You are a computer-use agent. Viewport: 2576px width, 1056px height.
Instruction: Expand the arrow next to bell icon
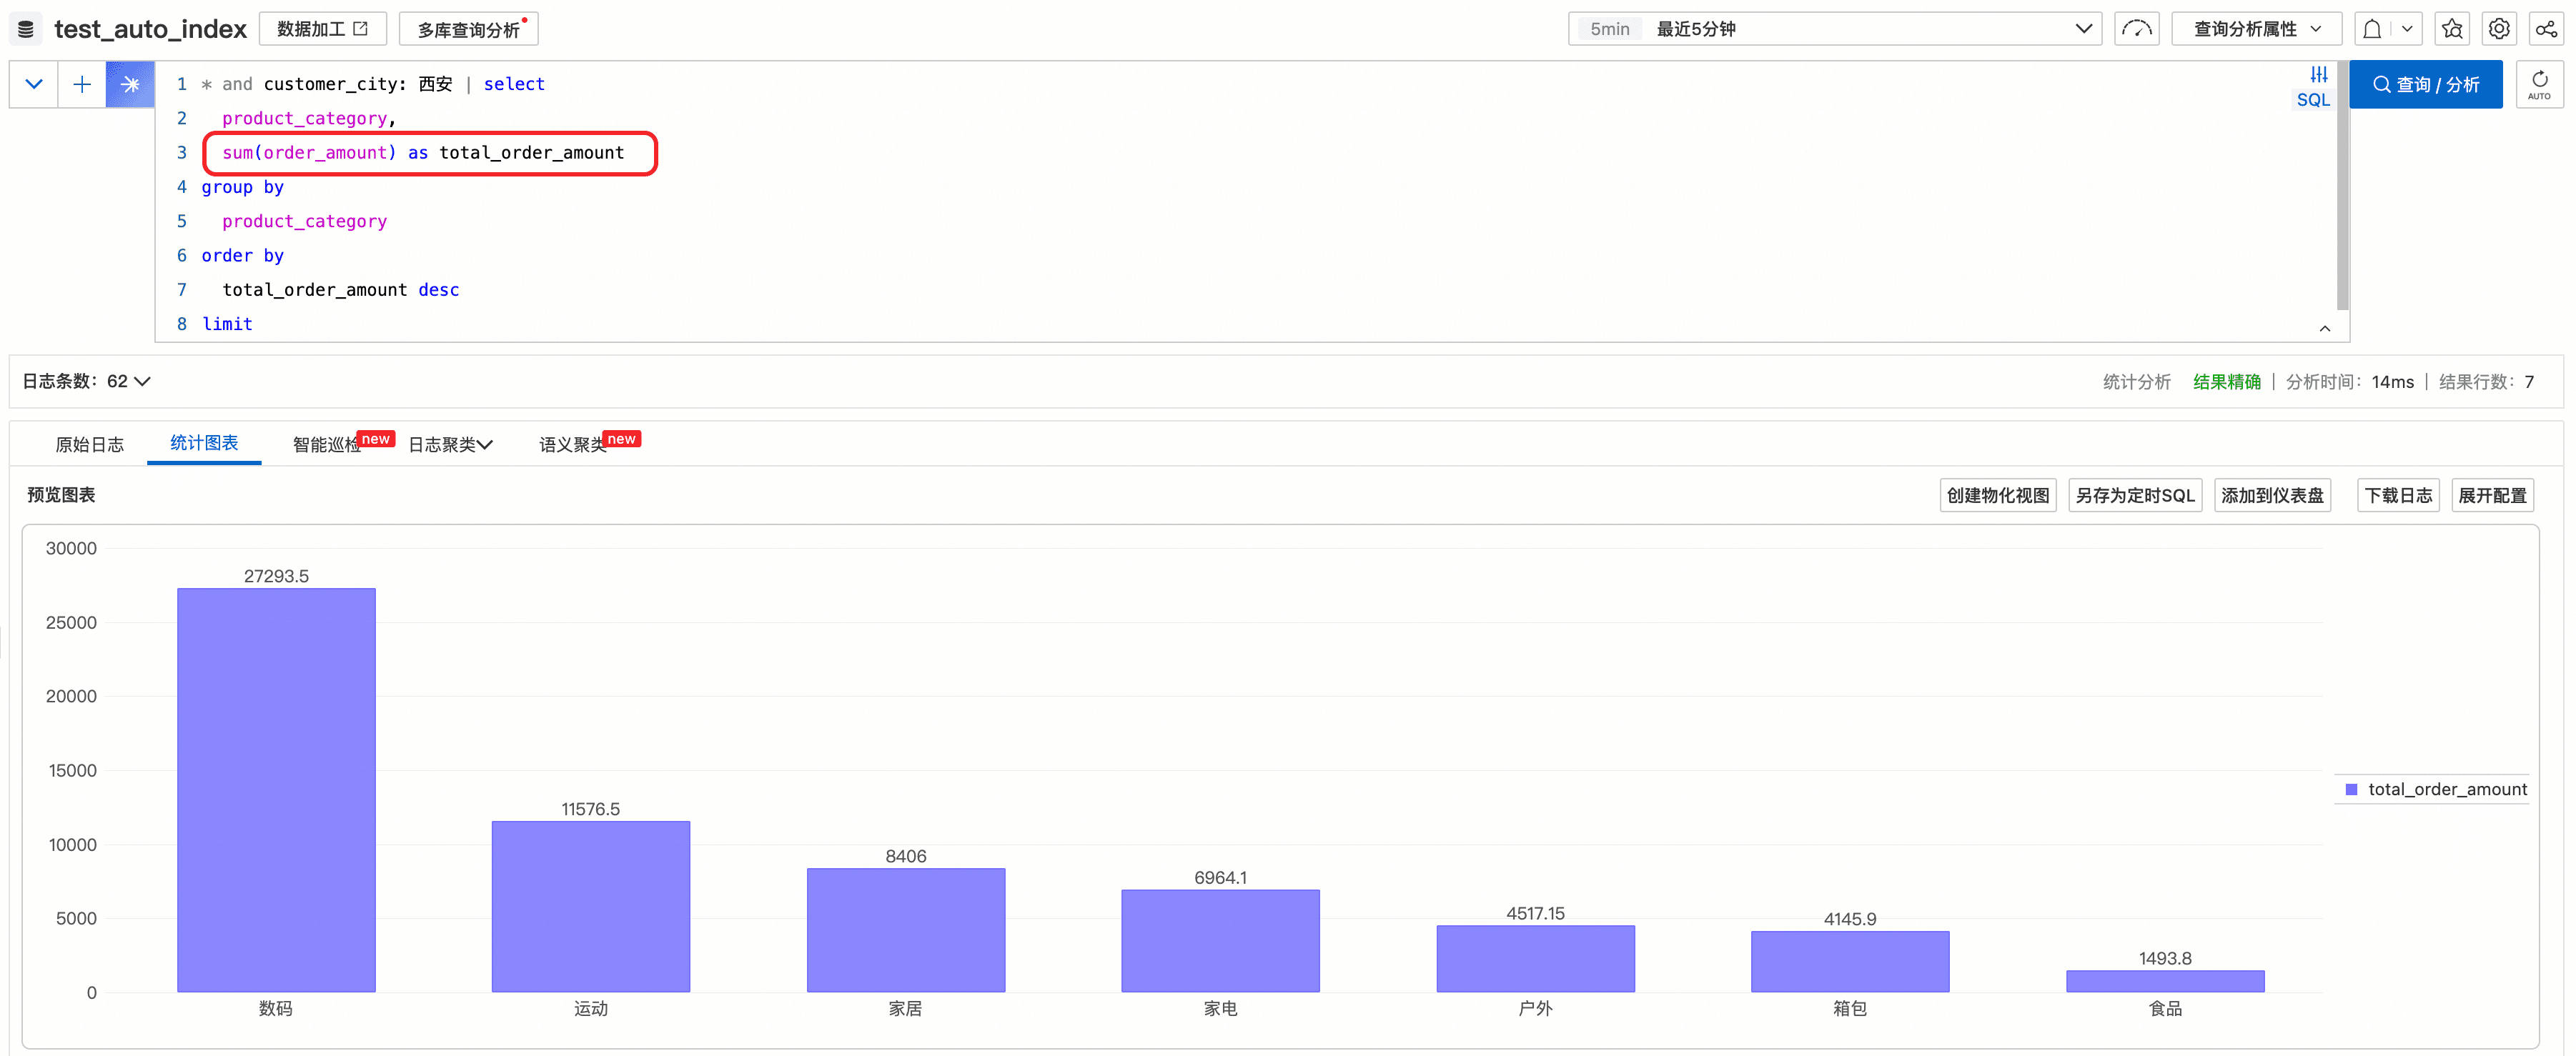tap(2407, 29)
